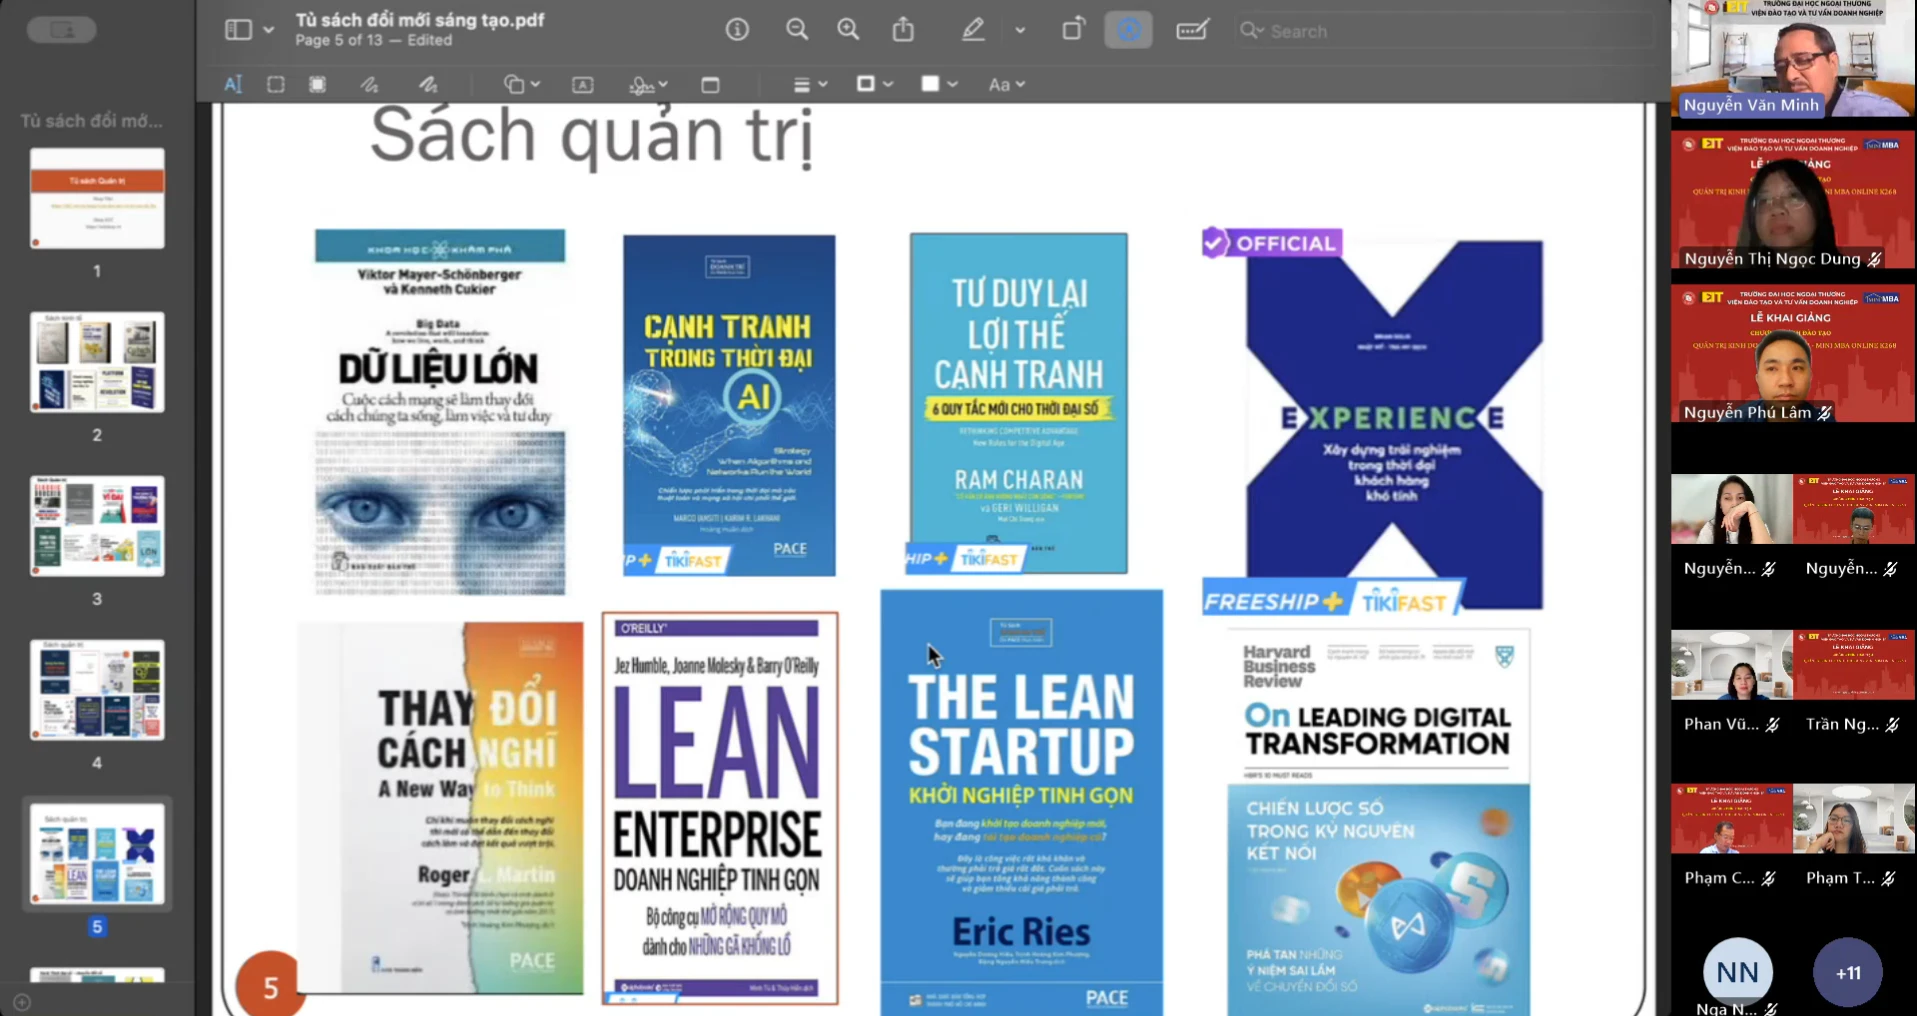Screen dimensions: 1917x1016
Task: Click the 'Sách quản trị' page heading
Action: point(592,137)
